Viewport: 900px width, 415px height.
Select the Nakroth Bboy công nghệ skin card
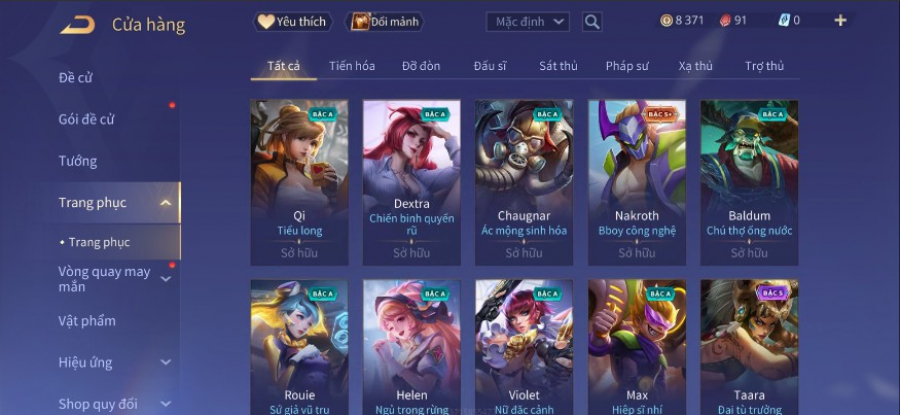(x=637, y=183)
